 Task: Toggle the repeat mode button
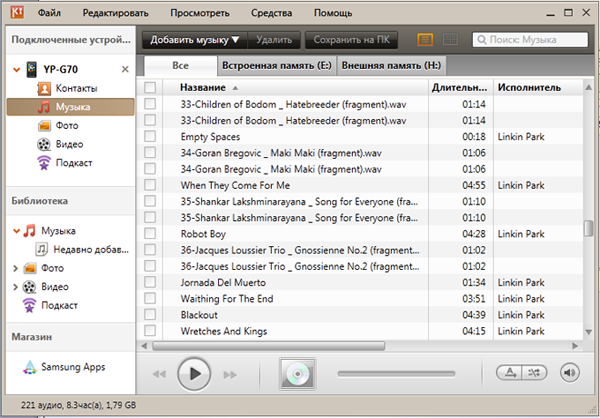(509, 372)
